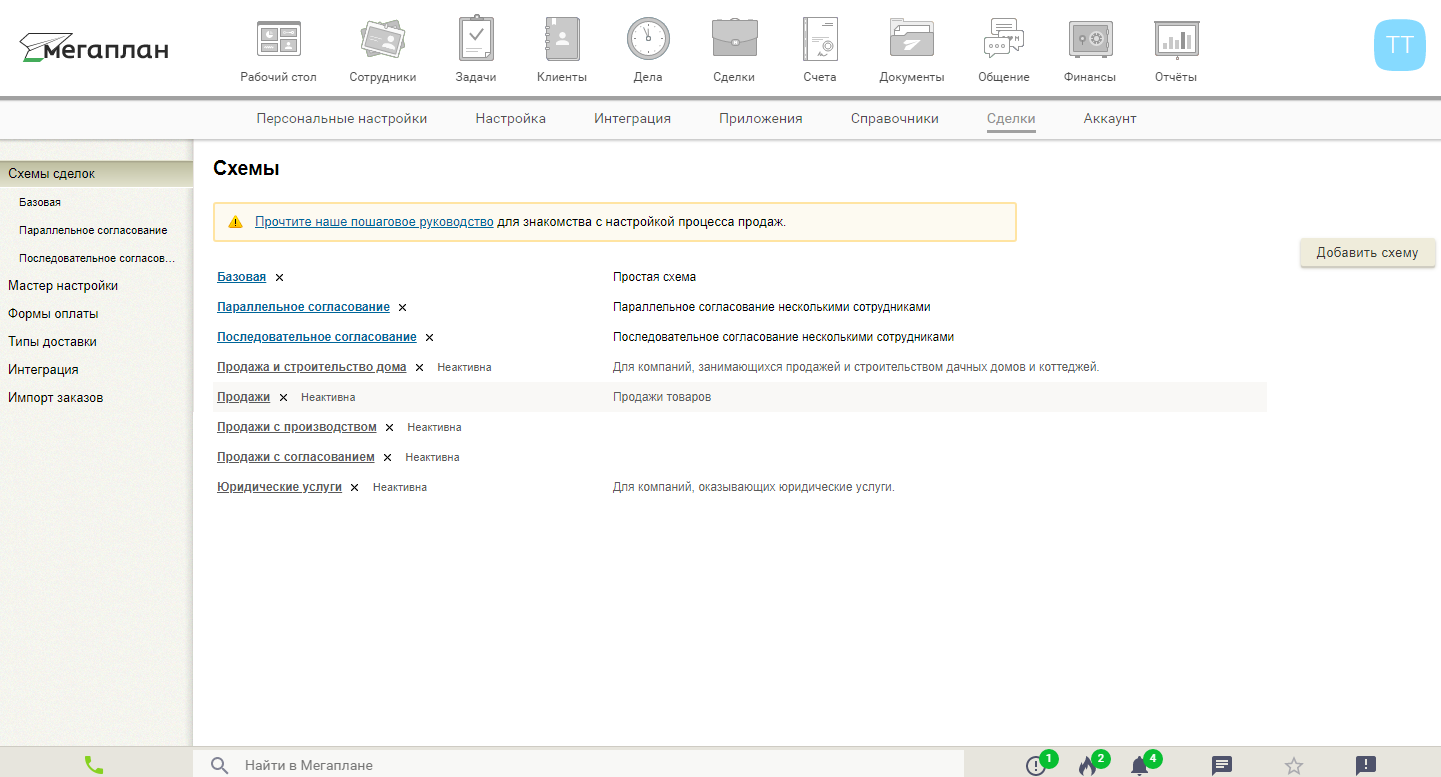Open Продажи с согласованием scheme
The width and height of the screenshot is (1441, 777).
(x=296, y=457)
